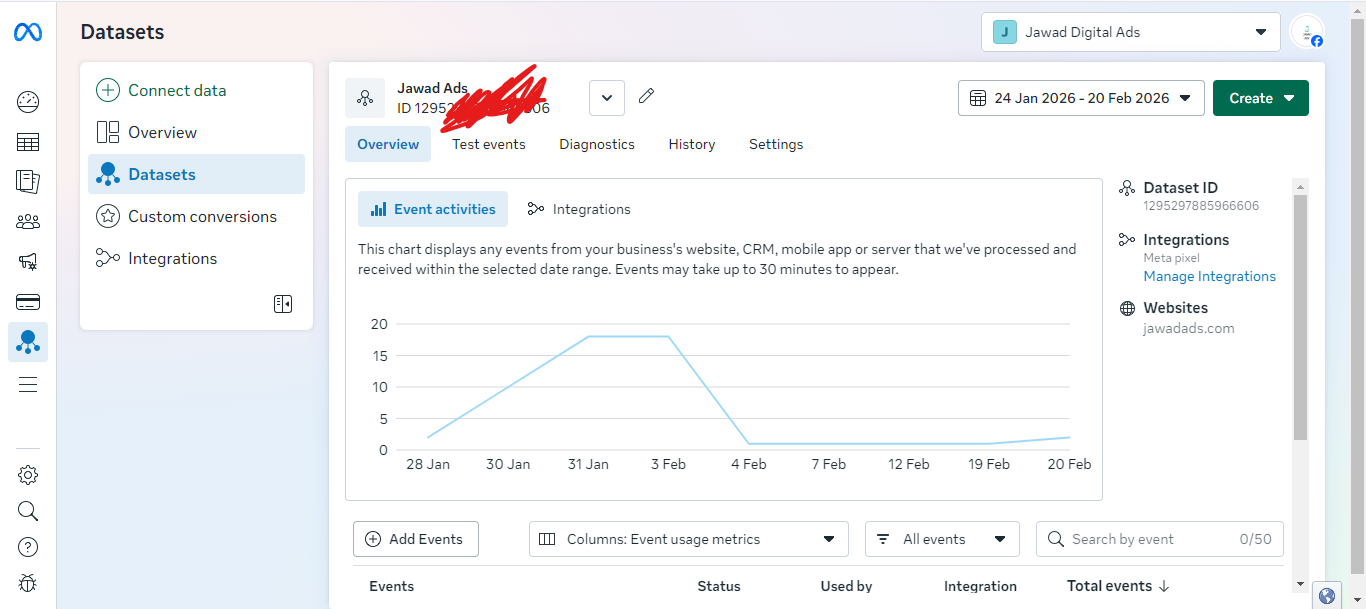The height and width of the screenshot is (609, 1366).
Task: Switch chart to Integrations view
Action: 579,209
